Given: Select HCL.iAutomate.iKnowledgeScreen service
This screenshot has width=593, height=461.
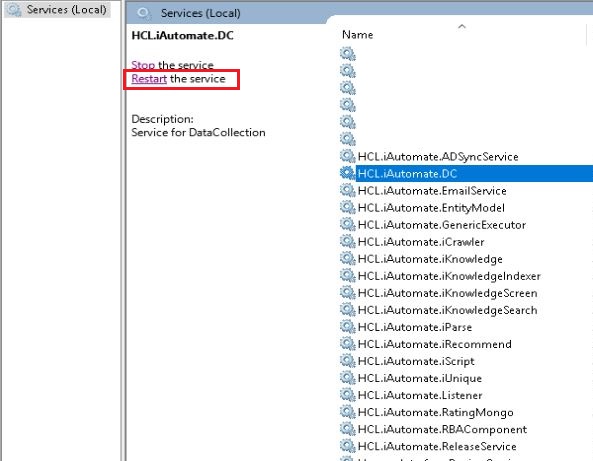Looking at the screenshot, I should click(x=447, y=293).
